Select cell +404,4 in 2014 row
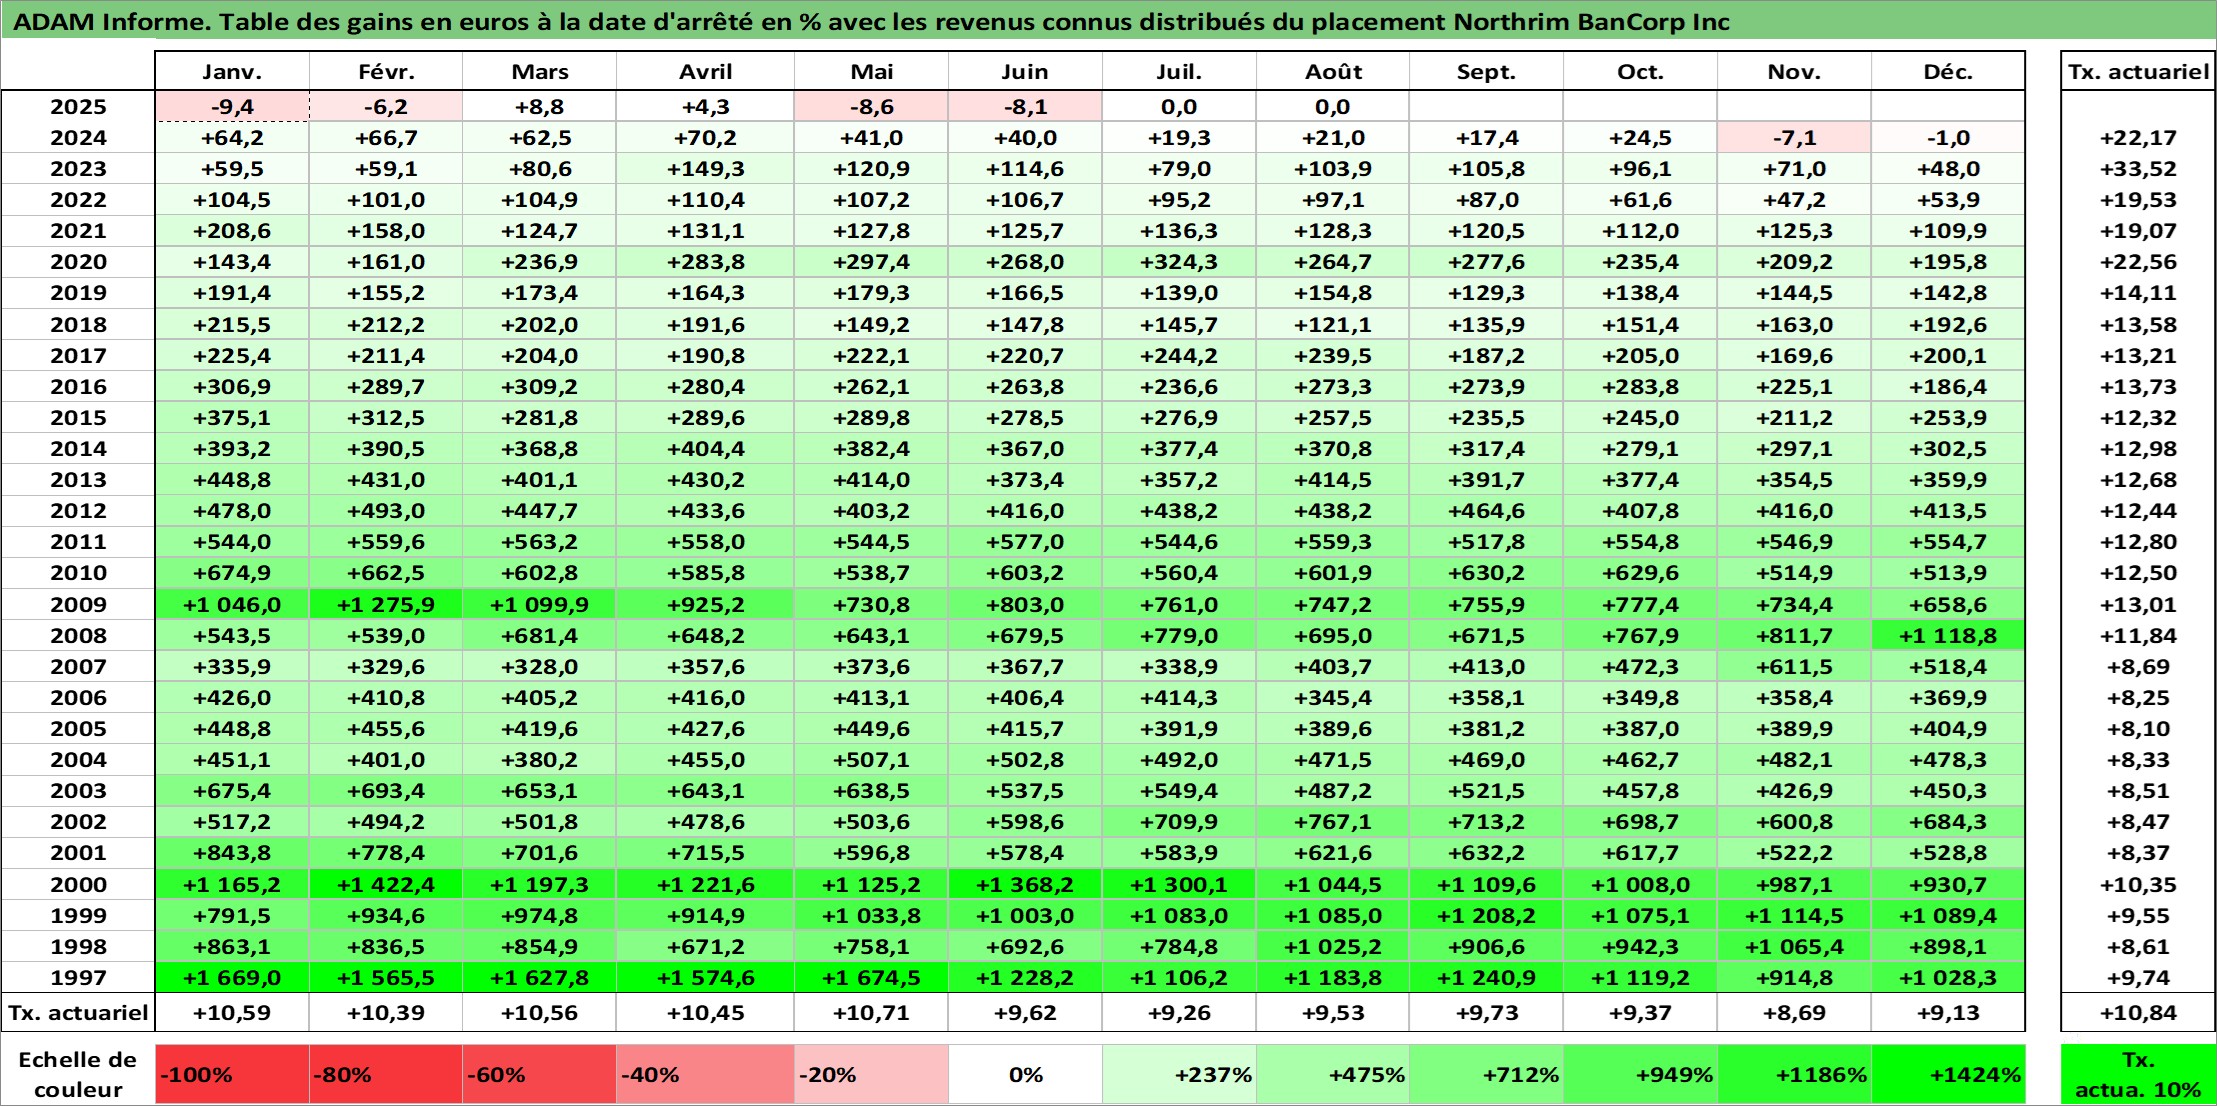The height and width of the screenshot is (1106, 2217). point(705,449)
